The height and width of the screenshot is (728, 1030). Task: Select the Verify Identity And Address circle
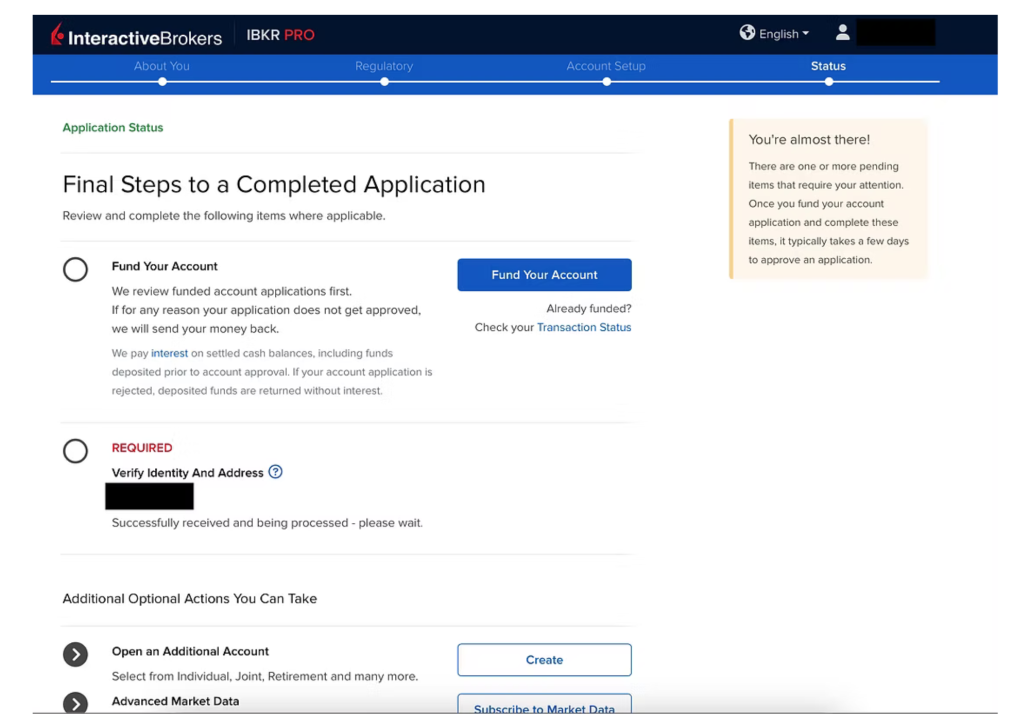[76, 451]
